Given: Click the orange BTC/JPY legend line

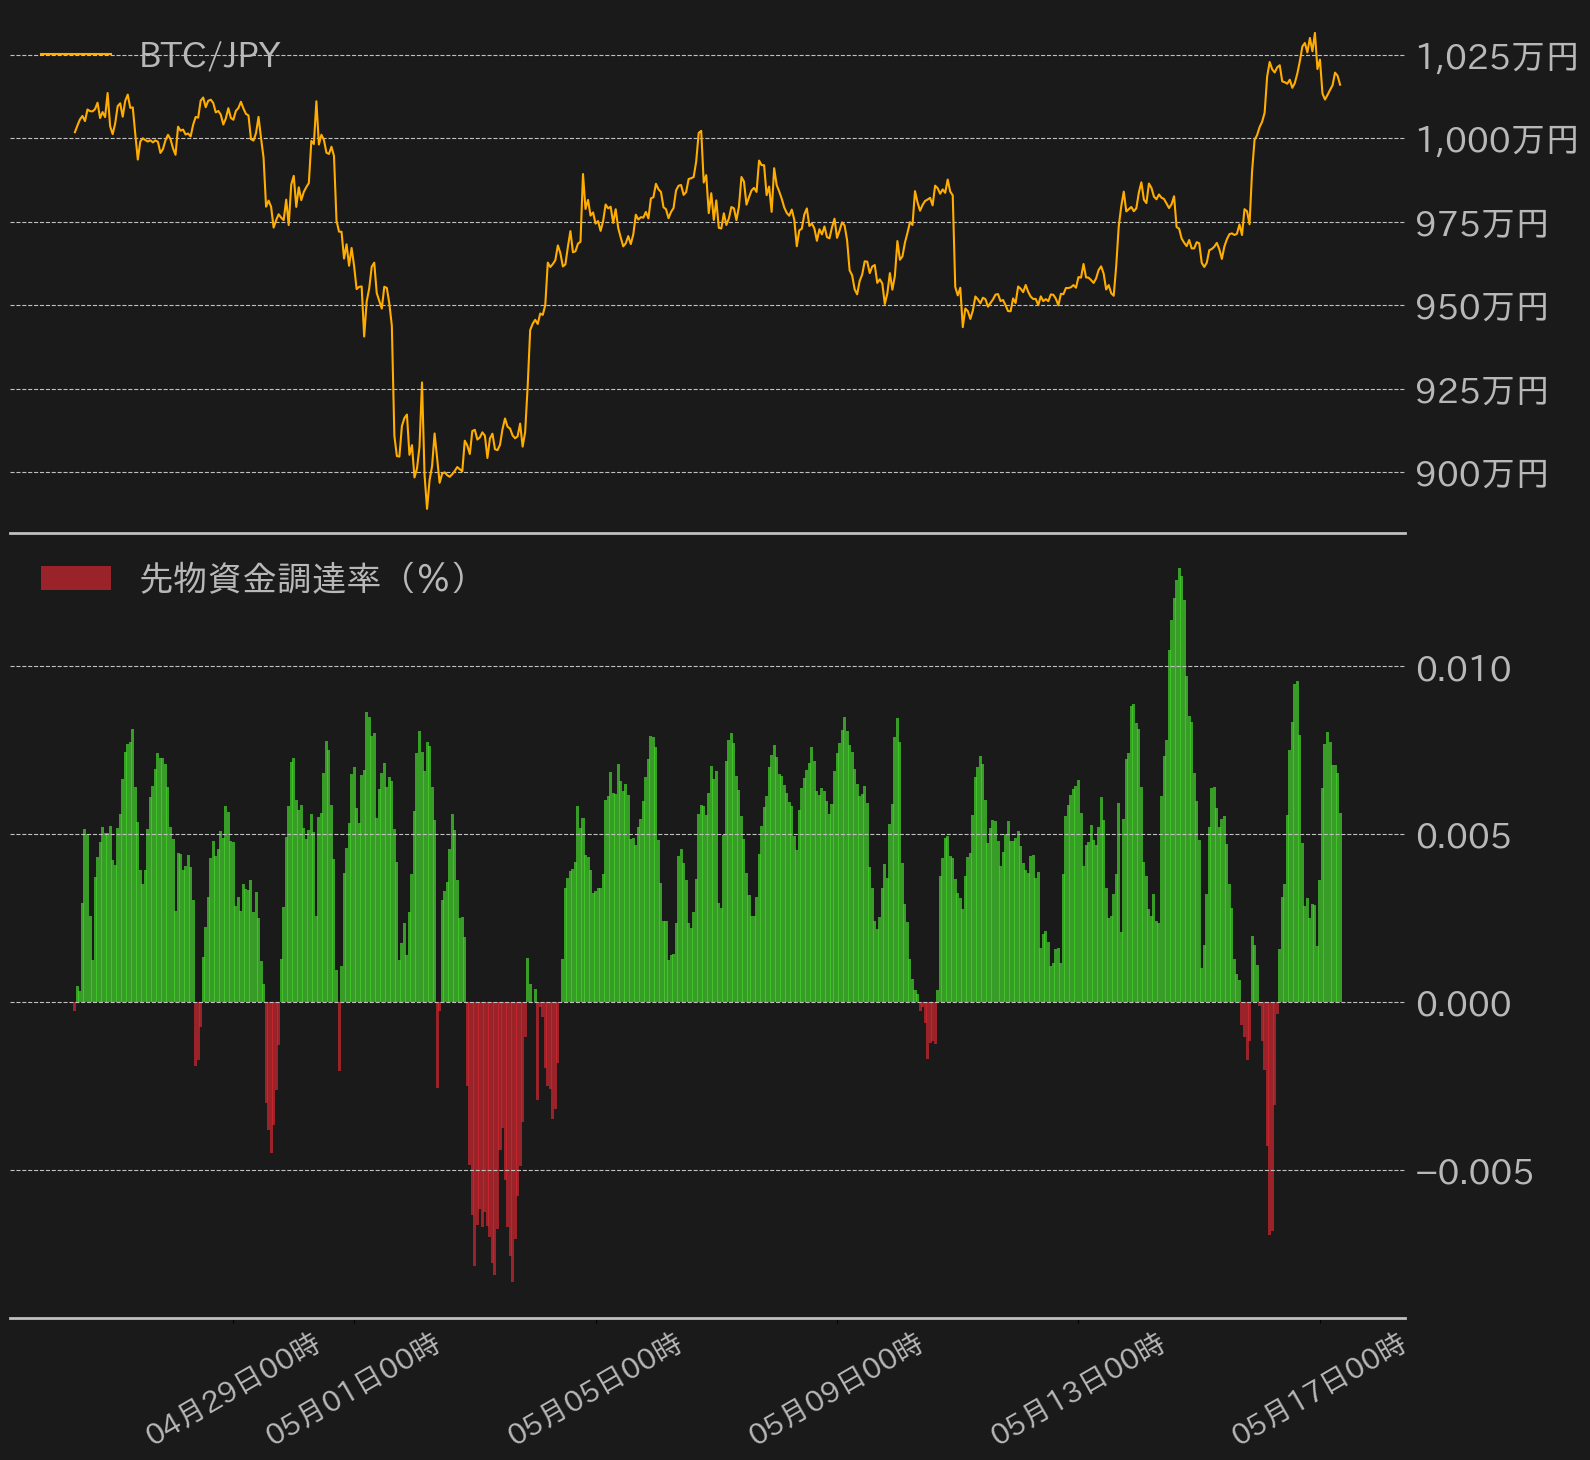Looking at the screenshot, I should [x=76, y=55].
